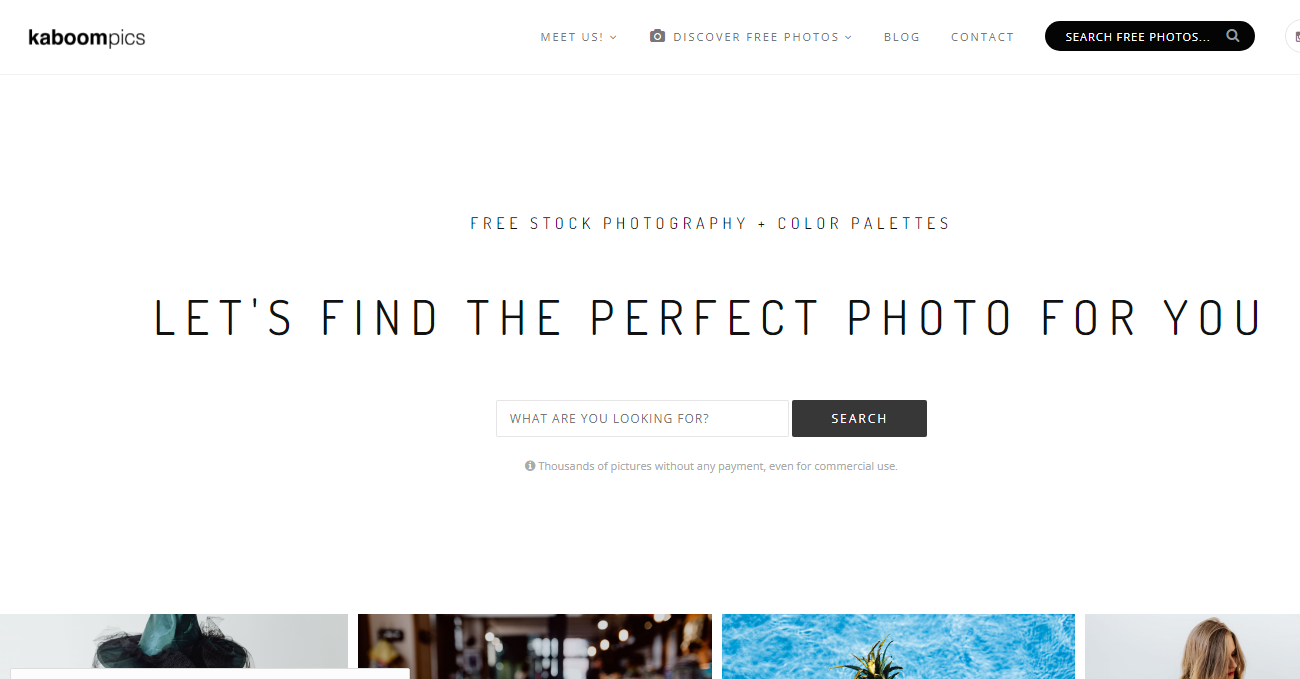Go to the BLOG page
The image size is (1300, 679).
tap(902, 37)
